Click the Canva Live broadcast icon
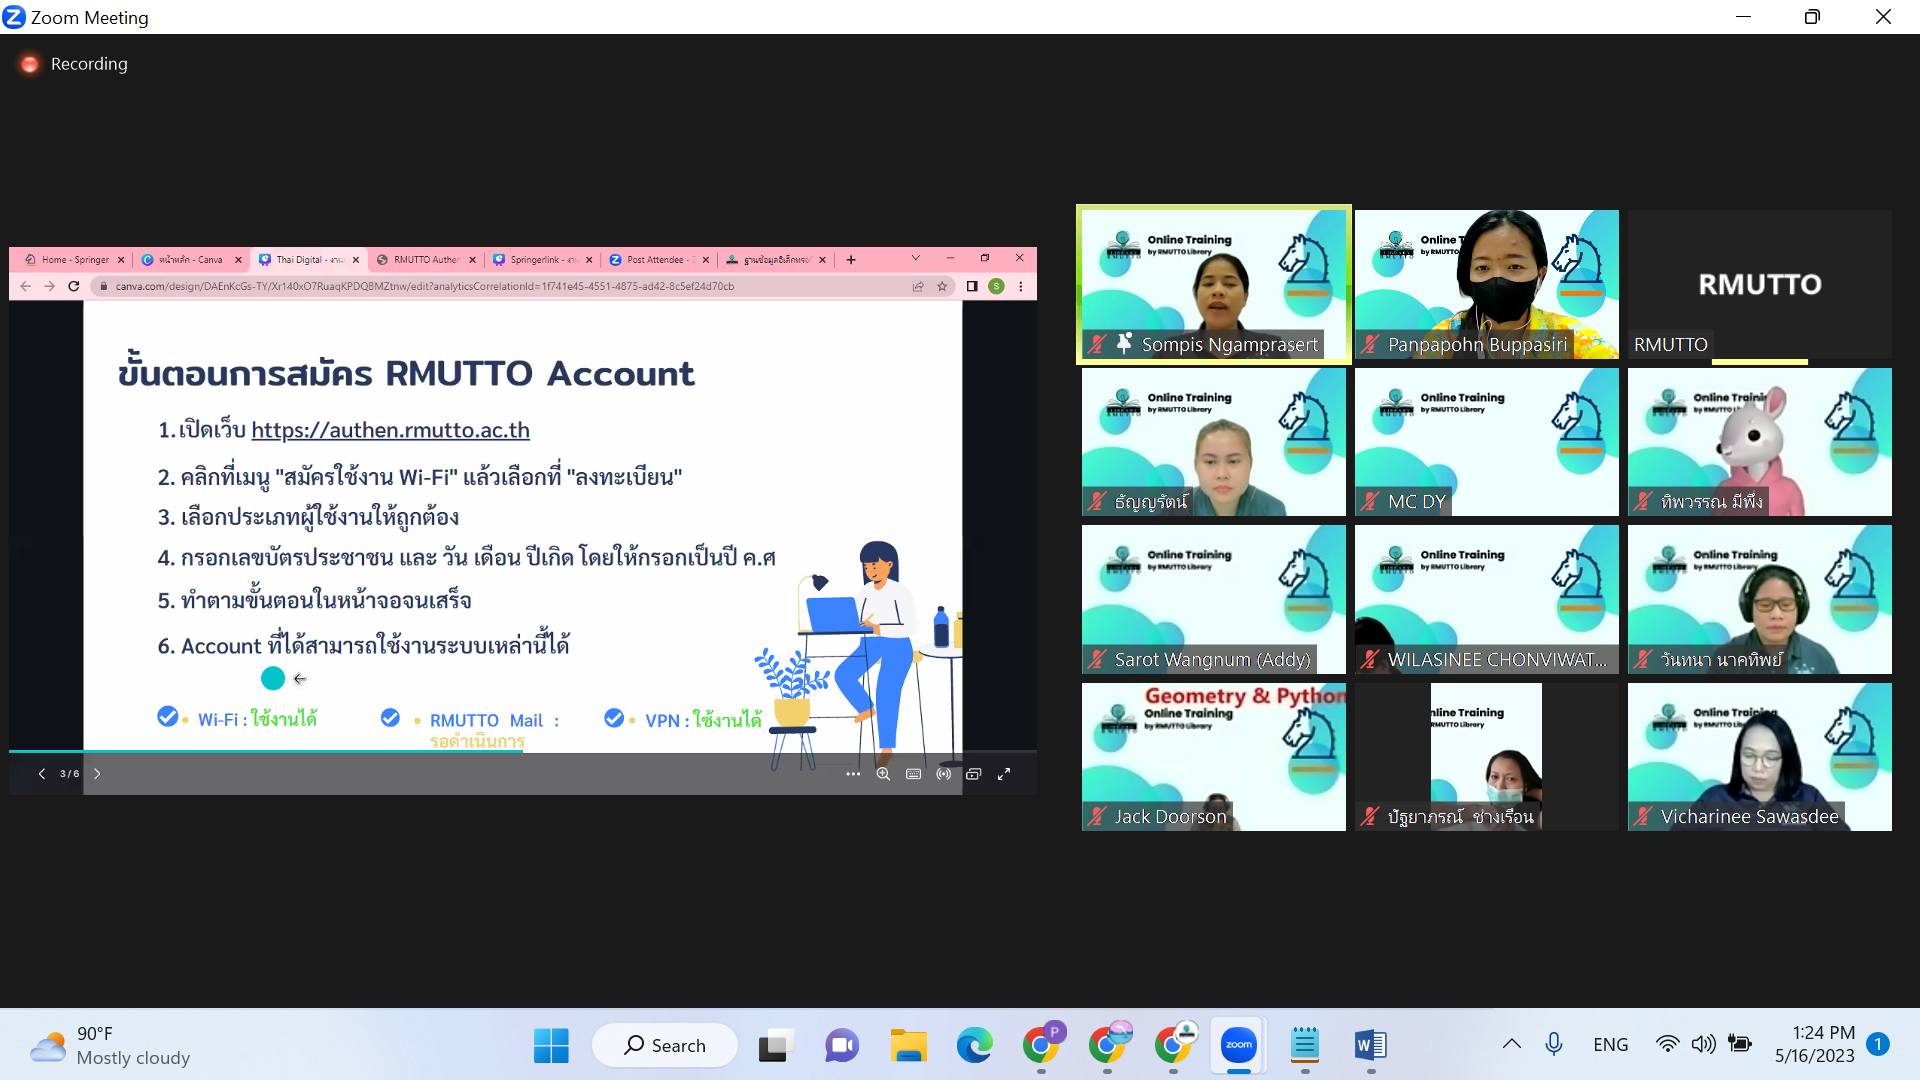The height and width of the screenshot is (1080, 1920). pos(943,774)
